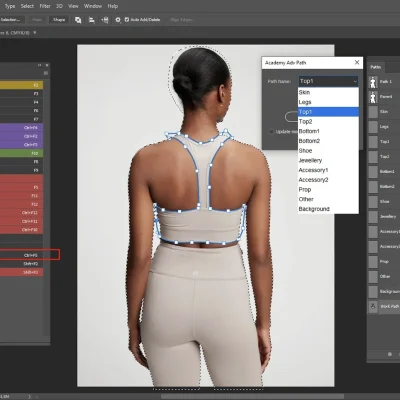Viewport: 400px width, 400px height.
Task: Select the Jewellery path in Paths panel
Action: click(384, 216)
